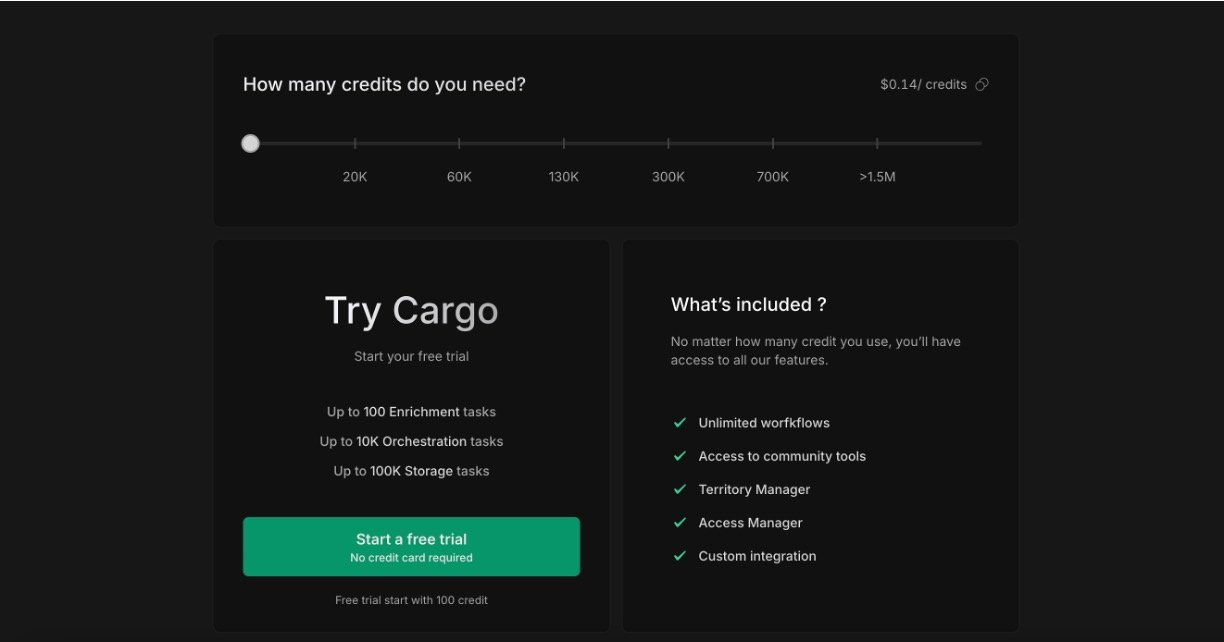Viewport: 1224px width, 642px height.
Task: Select the 60K mark on slider
Action: point(459,144)
